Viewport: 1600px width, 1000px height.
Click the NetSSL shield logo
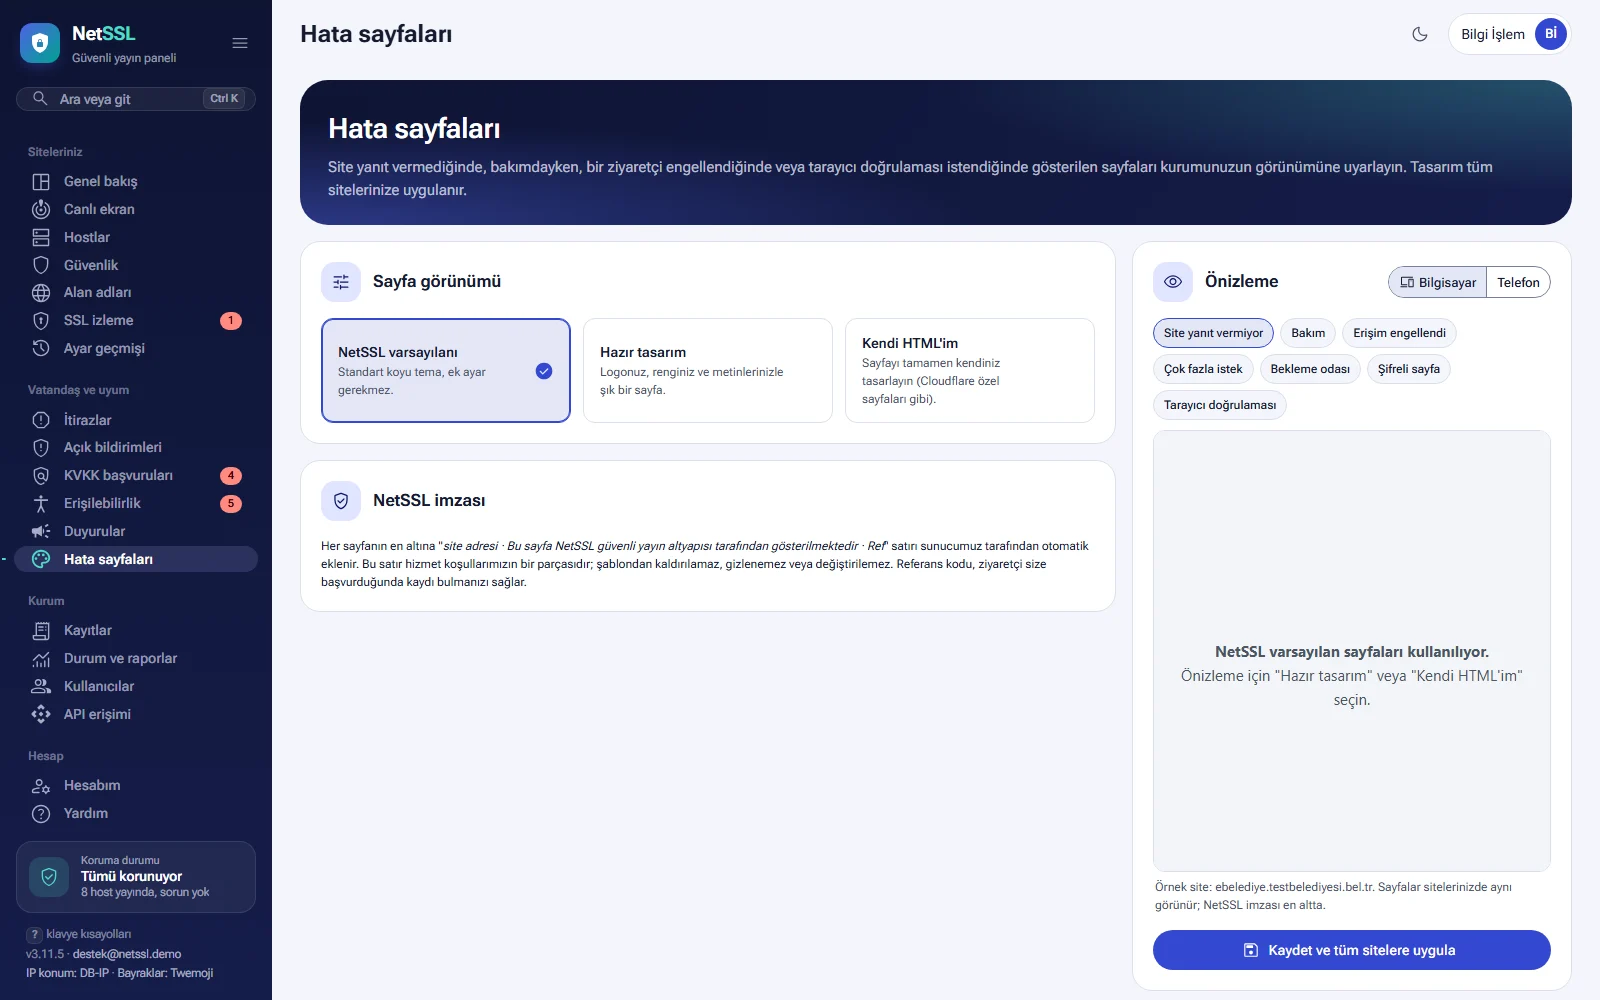pos(40,43)
